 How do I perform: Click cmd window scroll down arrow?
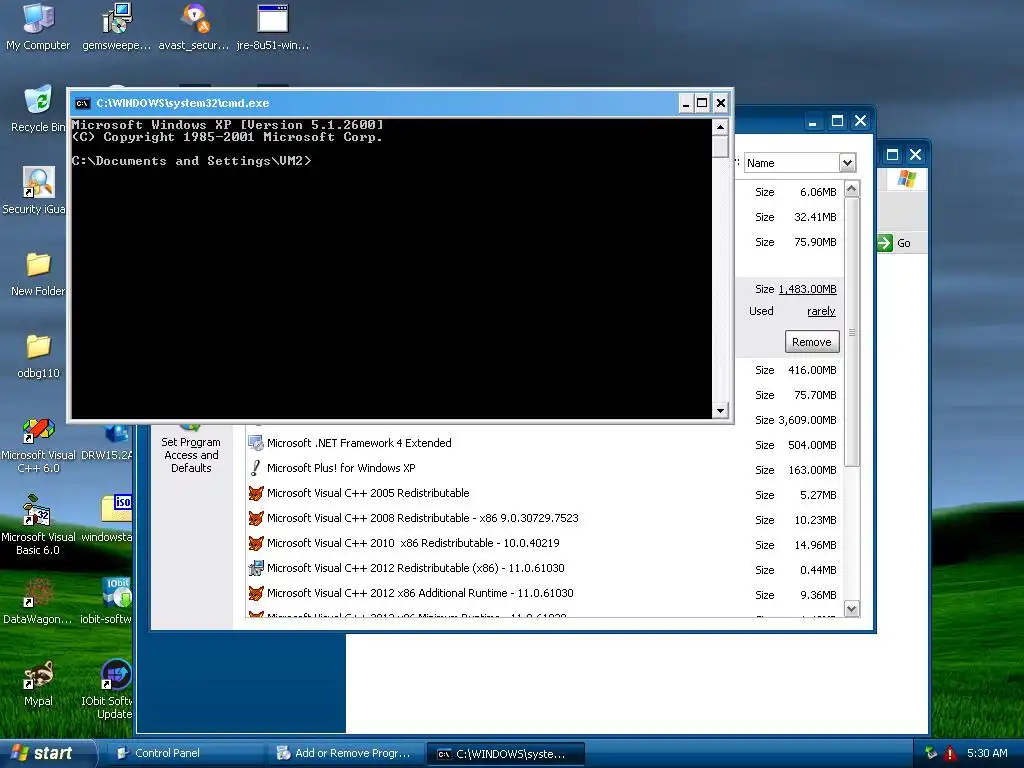tap(720, 411)
